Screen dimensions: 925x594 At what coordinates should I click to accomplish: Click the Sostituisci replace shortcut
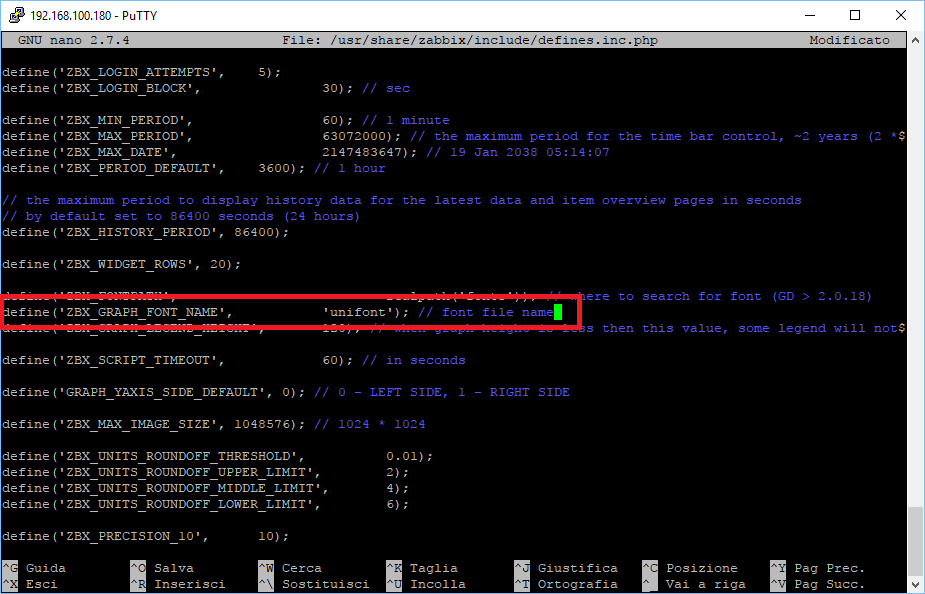[x=313, y=584]
